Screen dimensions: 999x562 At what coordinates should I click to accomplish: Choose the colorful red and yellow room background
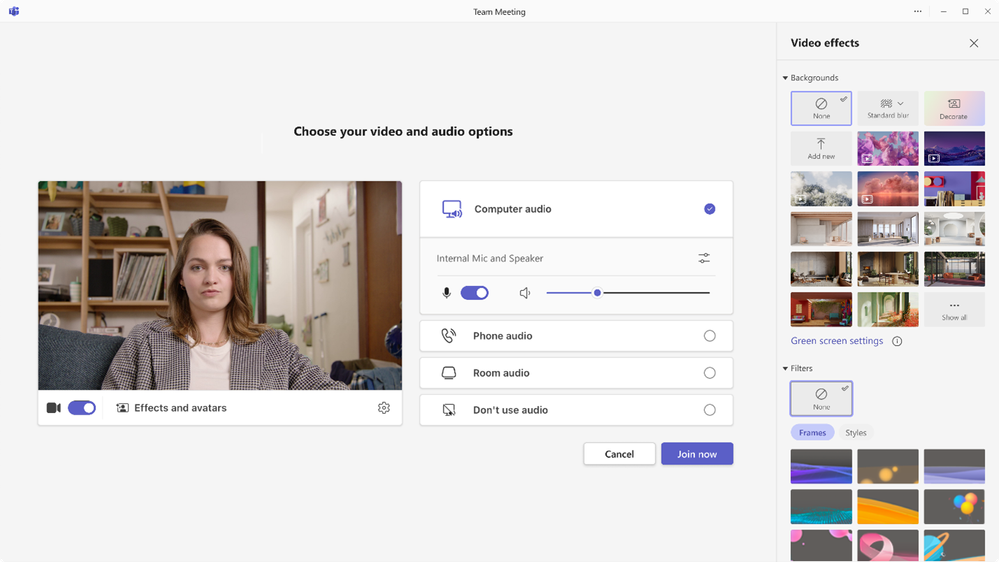(954, 189)
